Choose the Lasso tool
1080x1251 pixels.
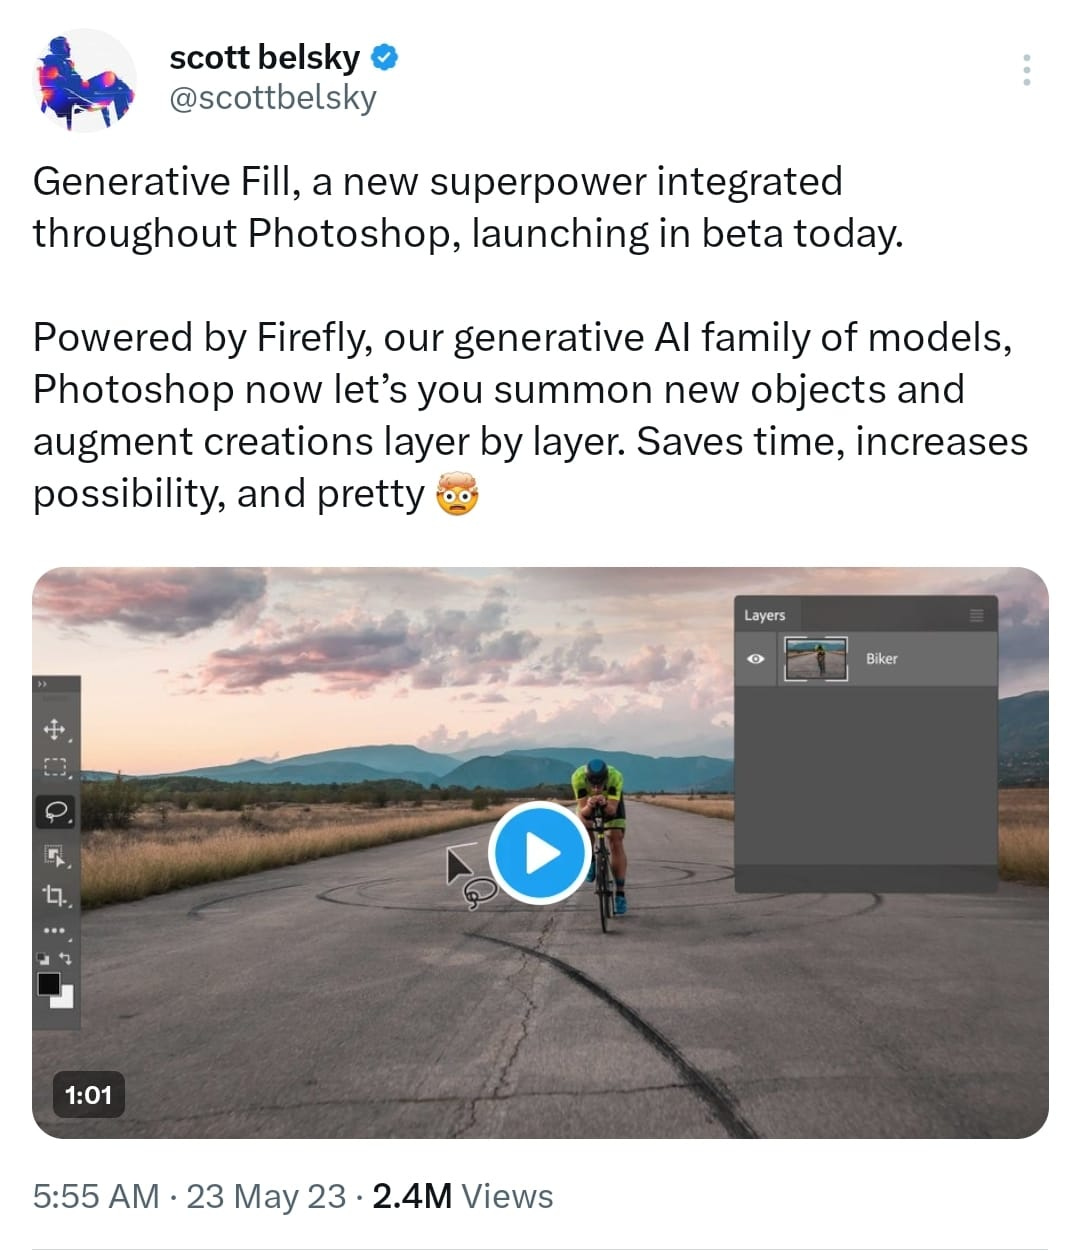pyautogui.click(x=56, y=811)
